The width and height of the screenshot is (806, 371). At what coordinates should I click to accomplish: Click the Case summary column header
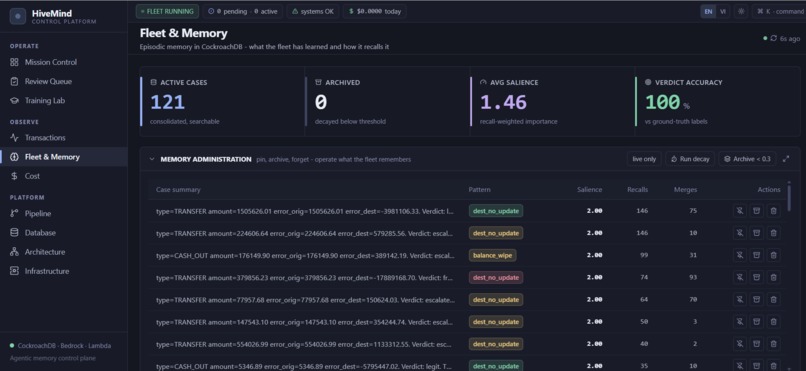tap(178, 190)
